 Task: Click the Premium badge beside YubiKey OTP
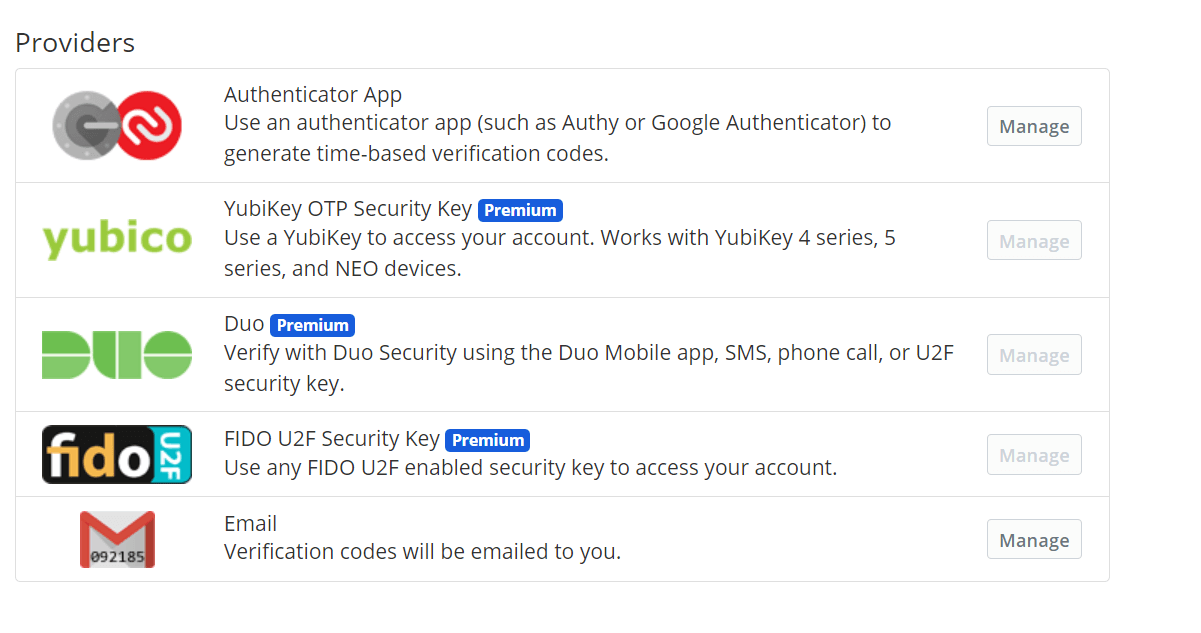(520, 210)
